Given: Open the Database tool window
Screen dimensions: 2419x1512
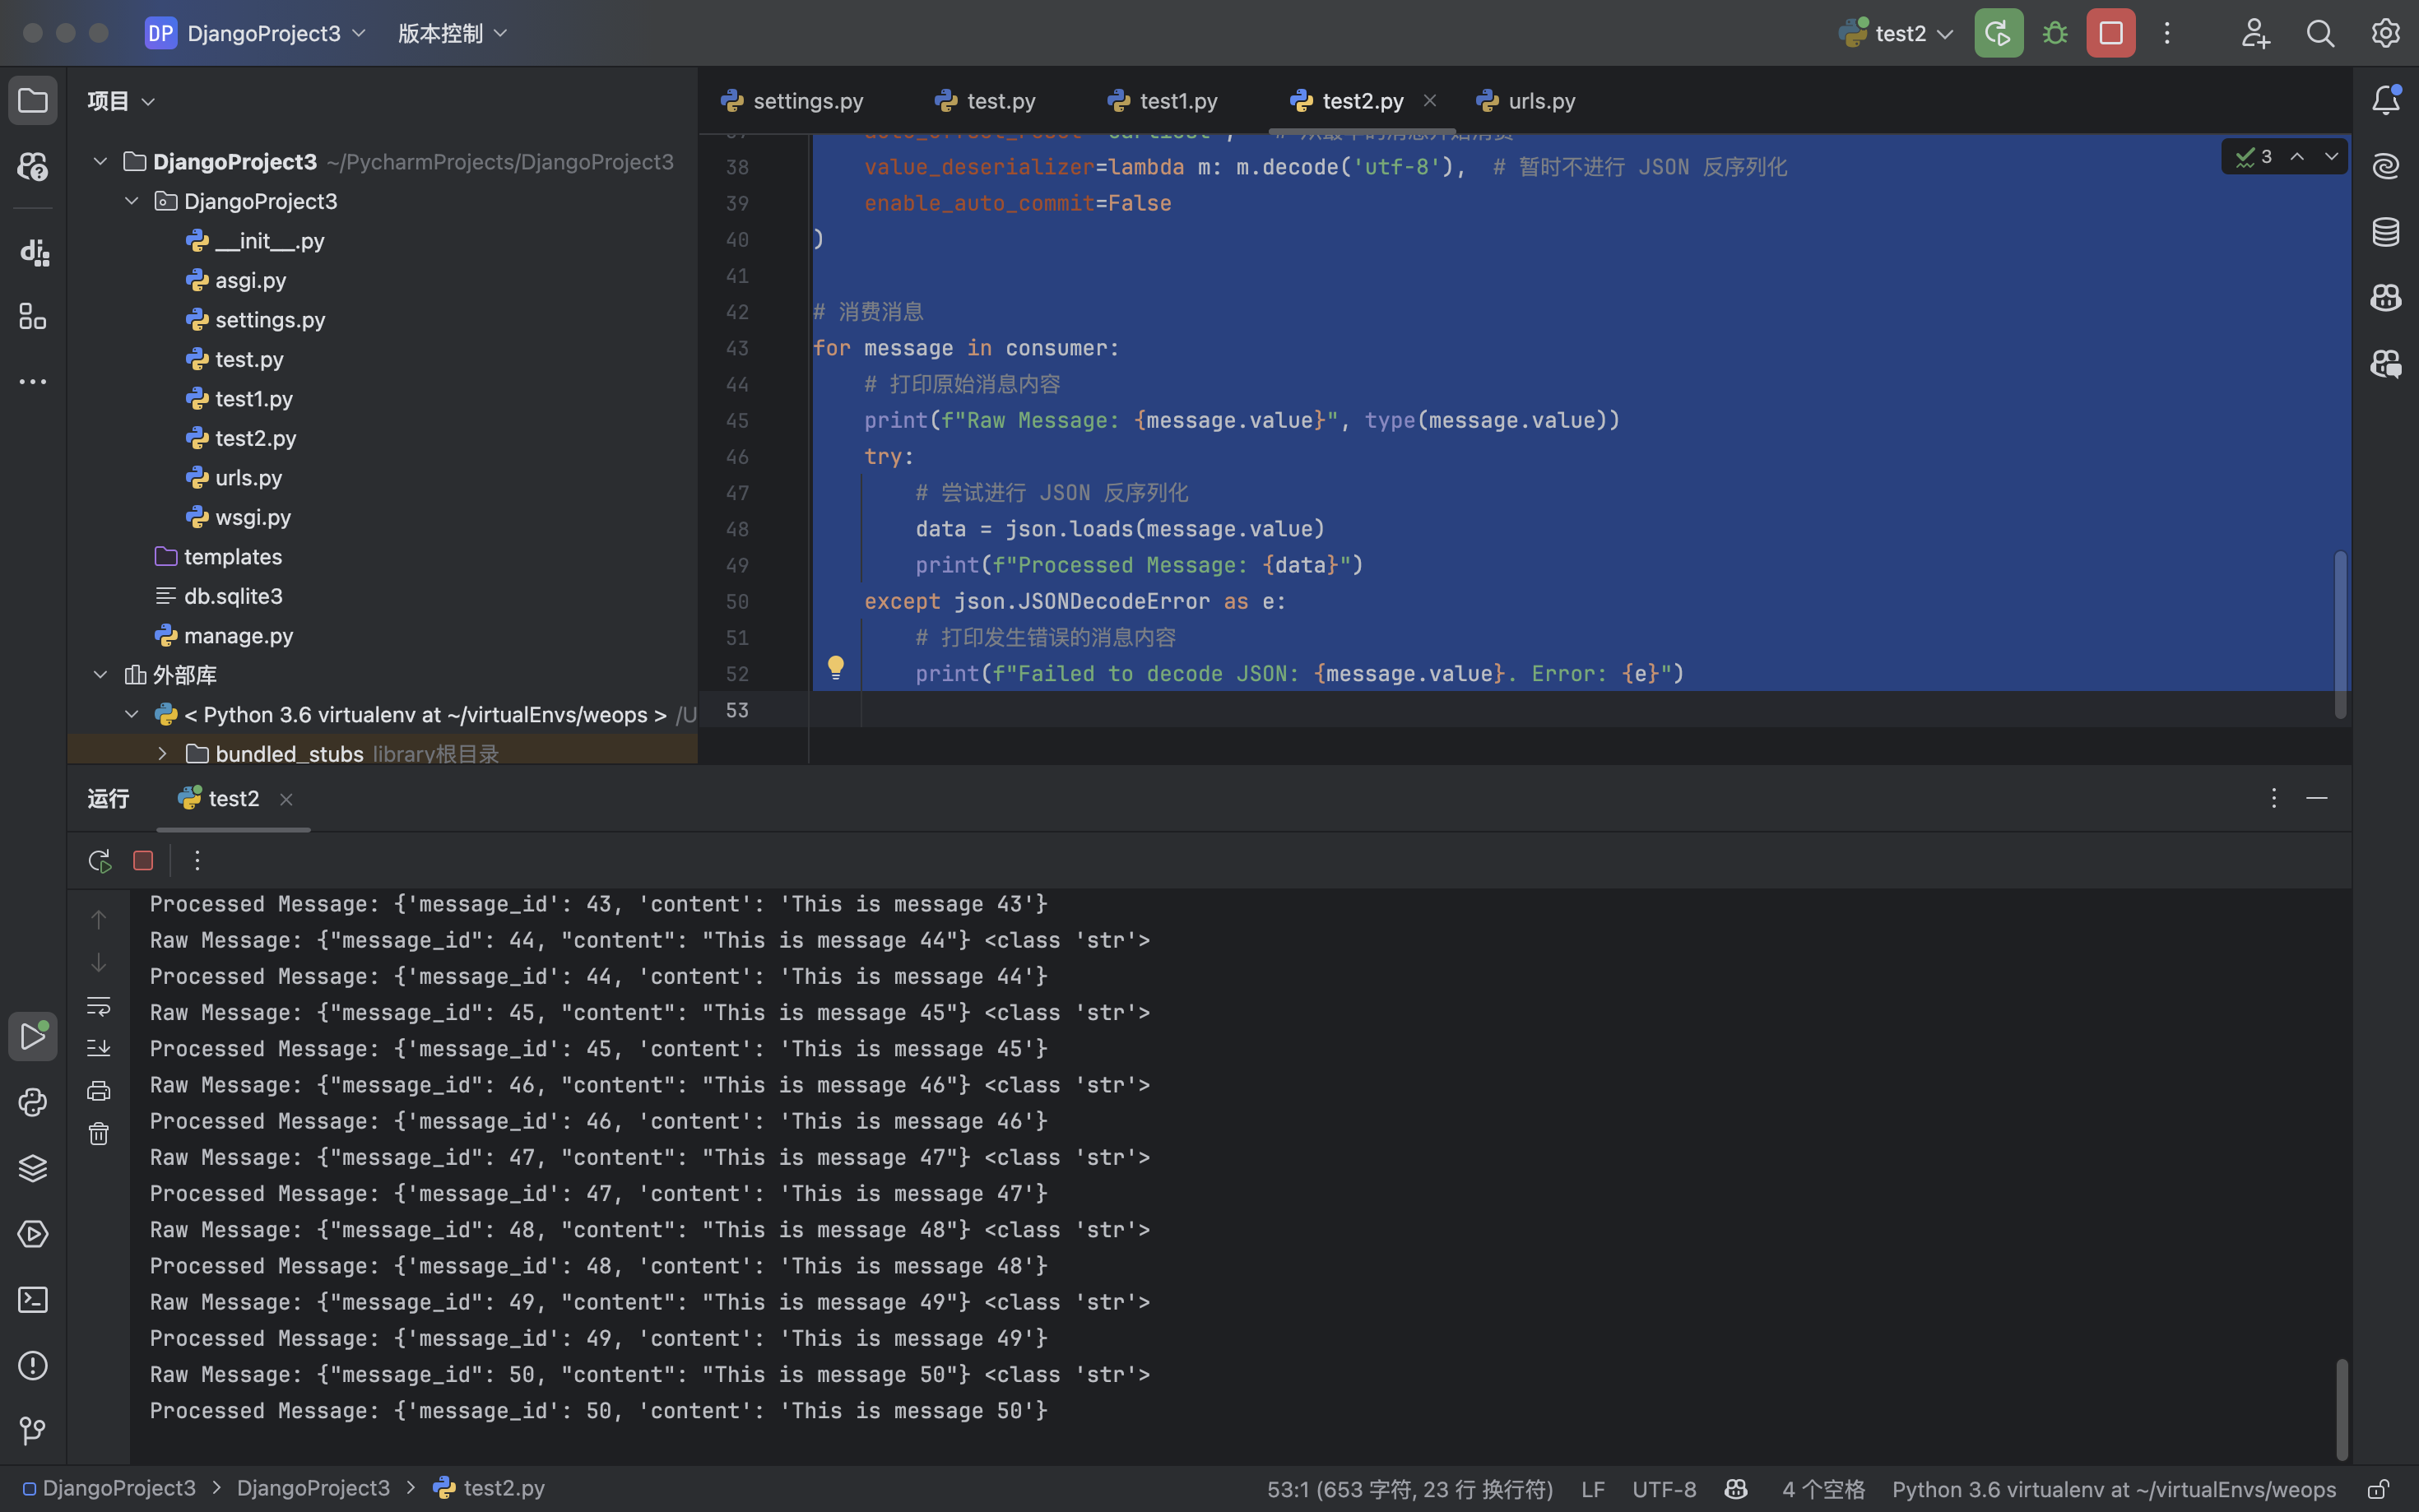Looking at the screenshot, I should tap(2386, 232).
